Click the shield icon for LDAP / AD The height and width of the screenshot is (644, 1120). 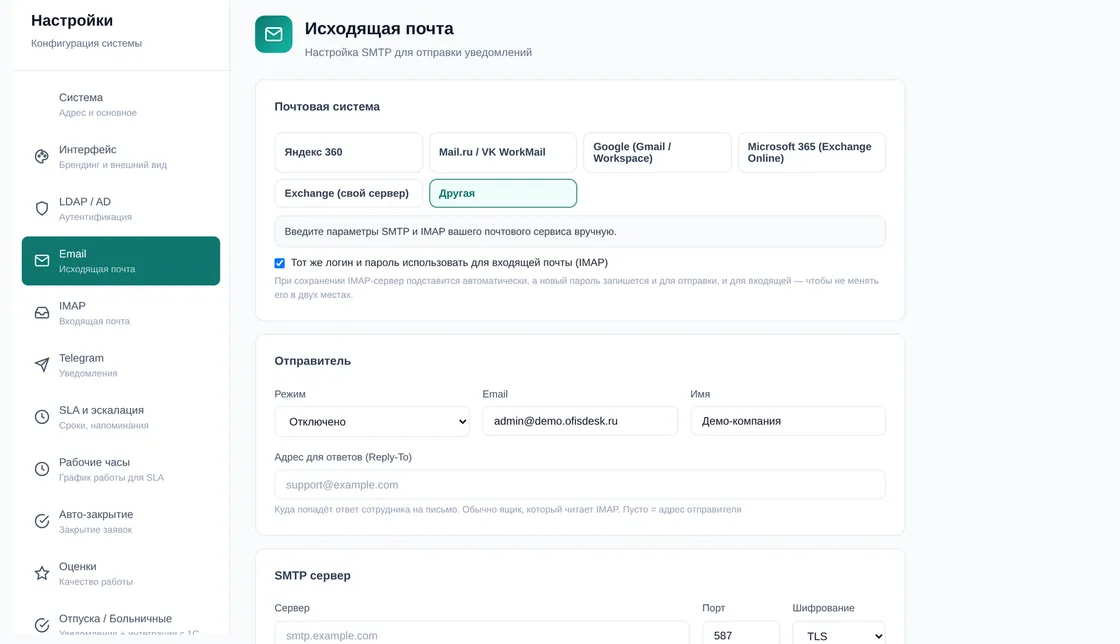[41, 208]
